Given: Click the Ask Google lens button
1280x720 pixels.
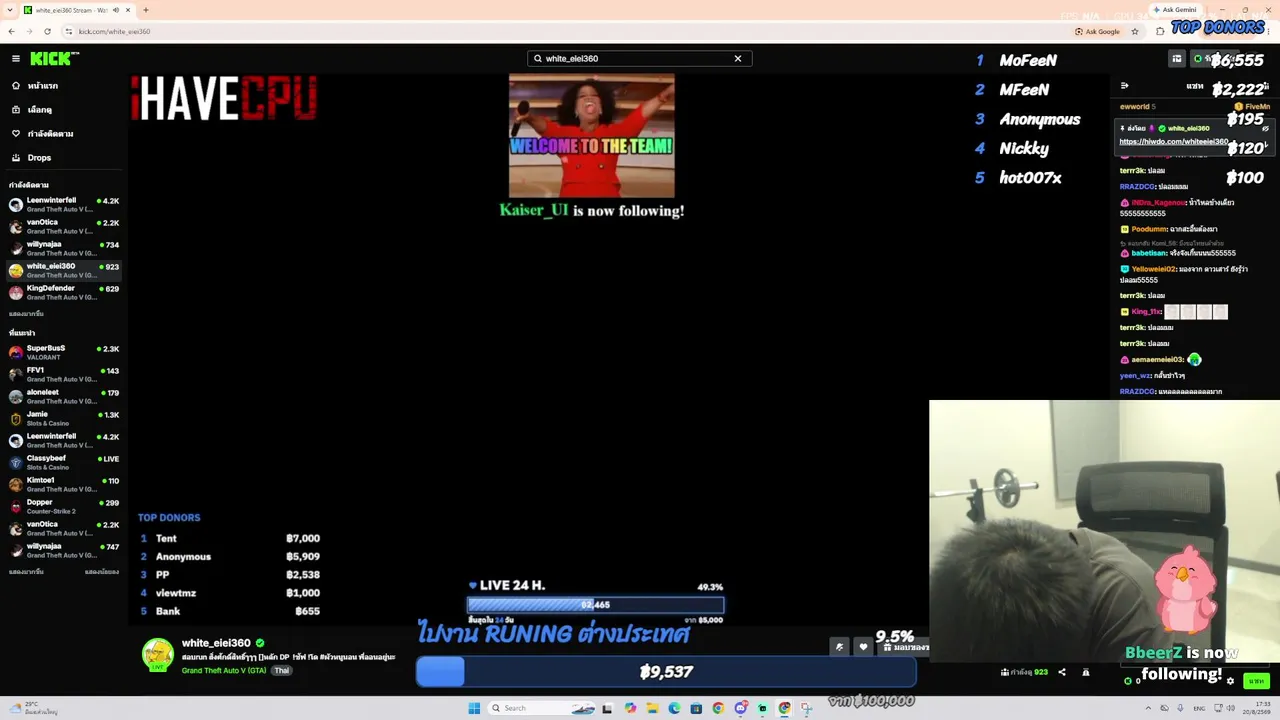Looking at the screenshot, I should pos(1097,31).
